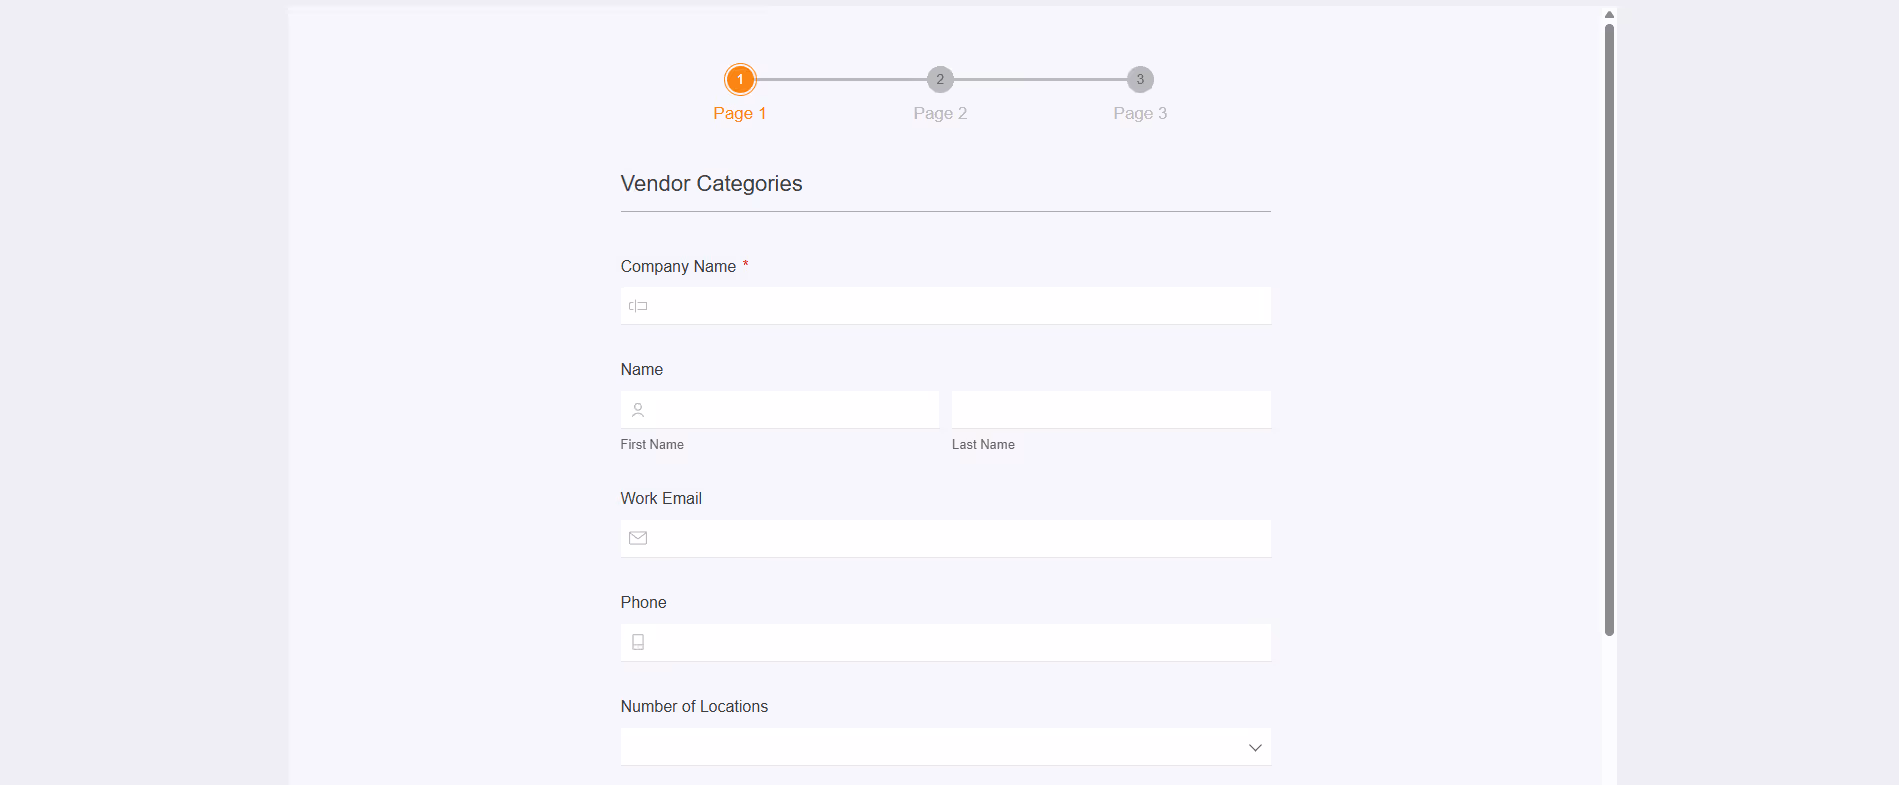Viewport: 1899px width, 785px height.
Task: Focus the Last Name input box
Action: pyautogui.click(x=1111, y=410)
